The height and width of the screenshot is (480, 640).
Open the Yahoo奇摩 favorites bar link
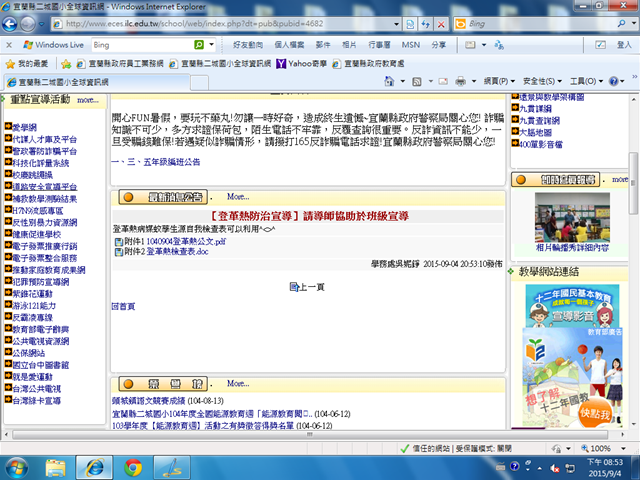(x=301, y=64)
